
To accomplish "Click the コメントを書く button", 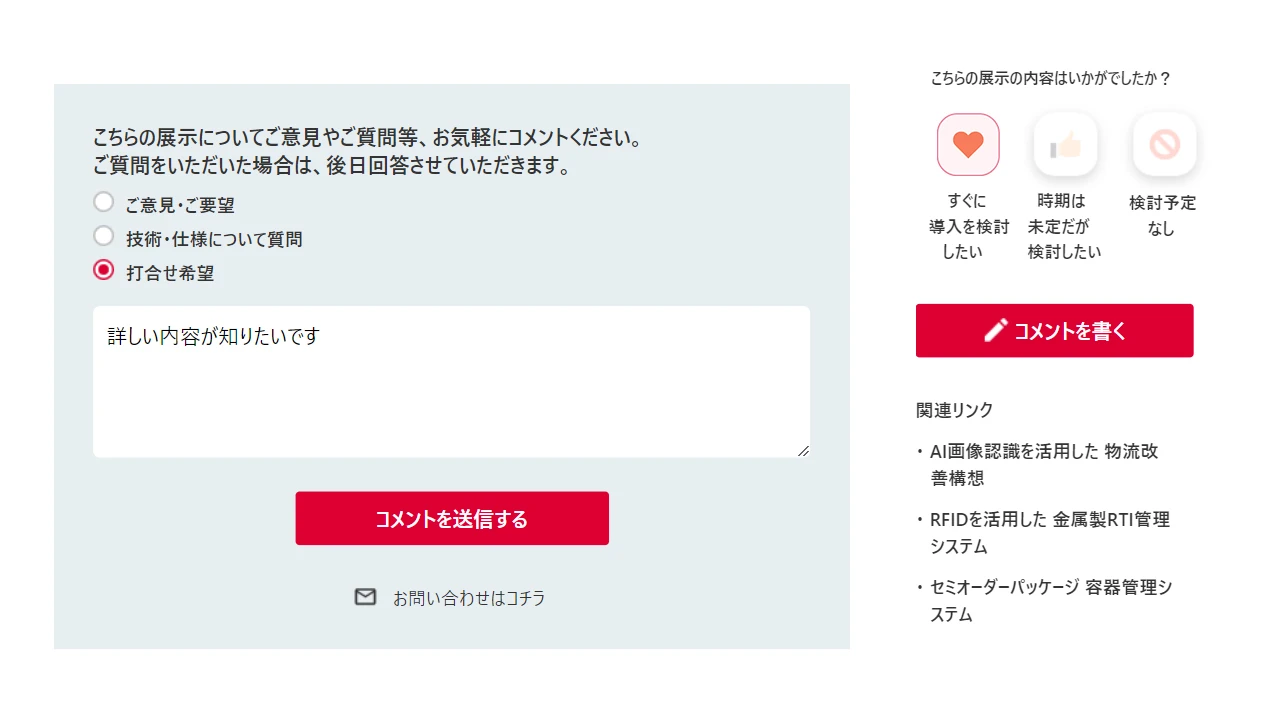I will click(x=1054, y=331).
